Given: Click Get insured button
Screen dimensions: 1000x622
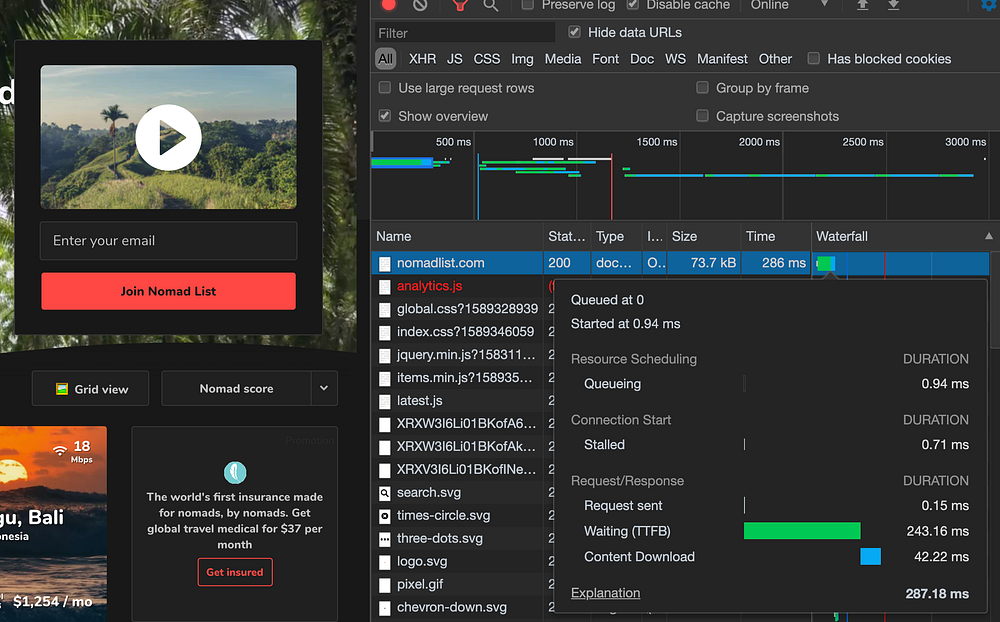Looking at the screenshot, I should [x=235, y=572].
